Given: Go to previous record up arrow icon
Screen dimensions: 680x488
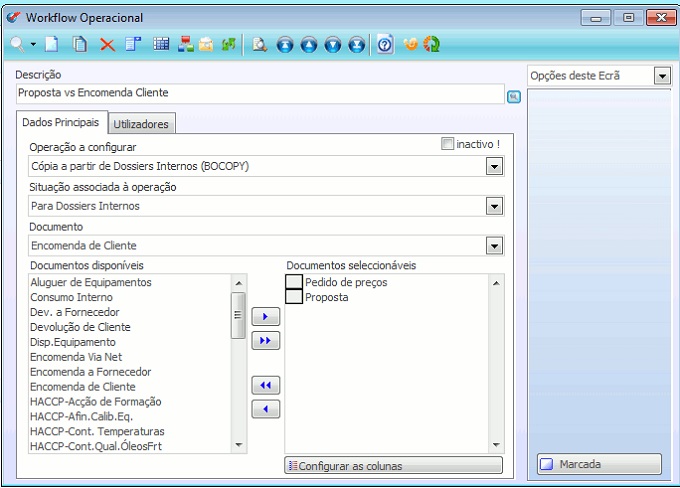Looking at the screenshot, I should [x=309, y=45].
